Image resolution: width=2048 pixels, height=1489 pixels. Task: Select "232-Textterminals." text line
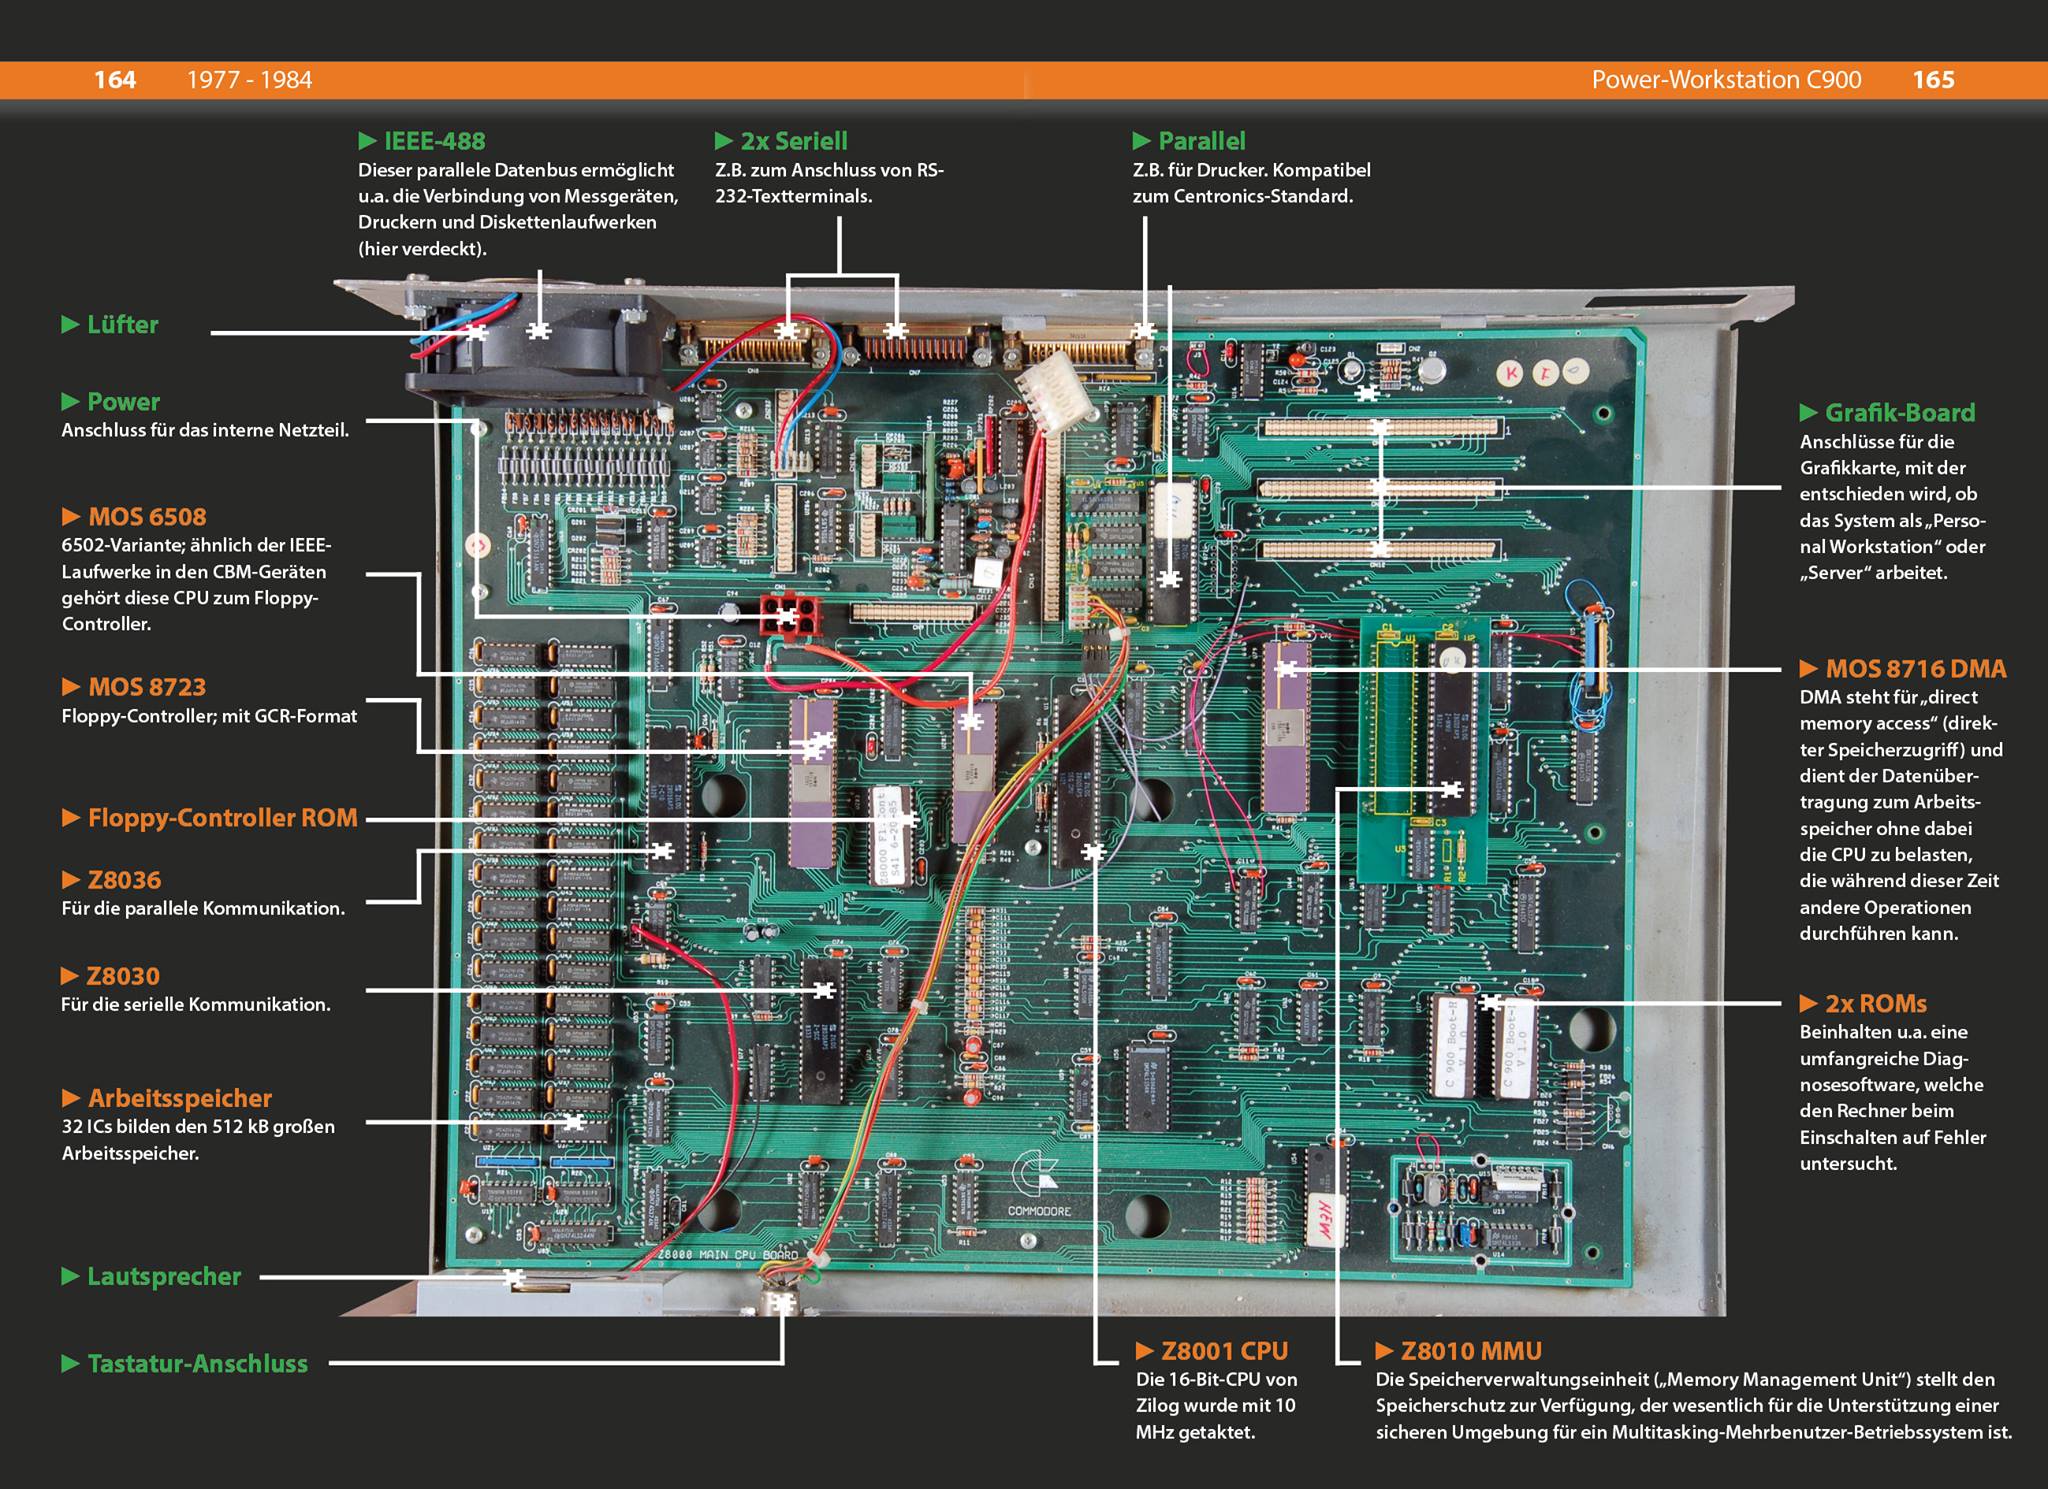click(794, 196)
